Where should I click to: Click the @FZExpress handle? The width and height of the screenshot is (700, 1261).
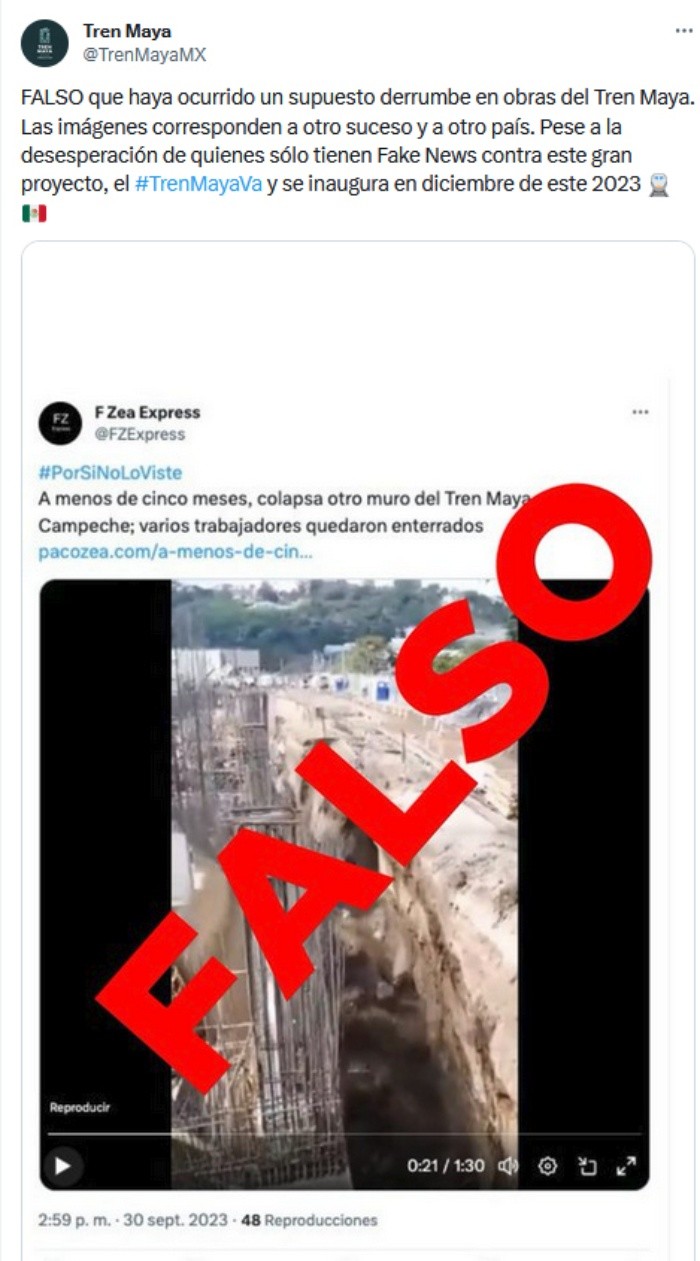[x=139, y=435]
